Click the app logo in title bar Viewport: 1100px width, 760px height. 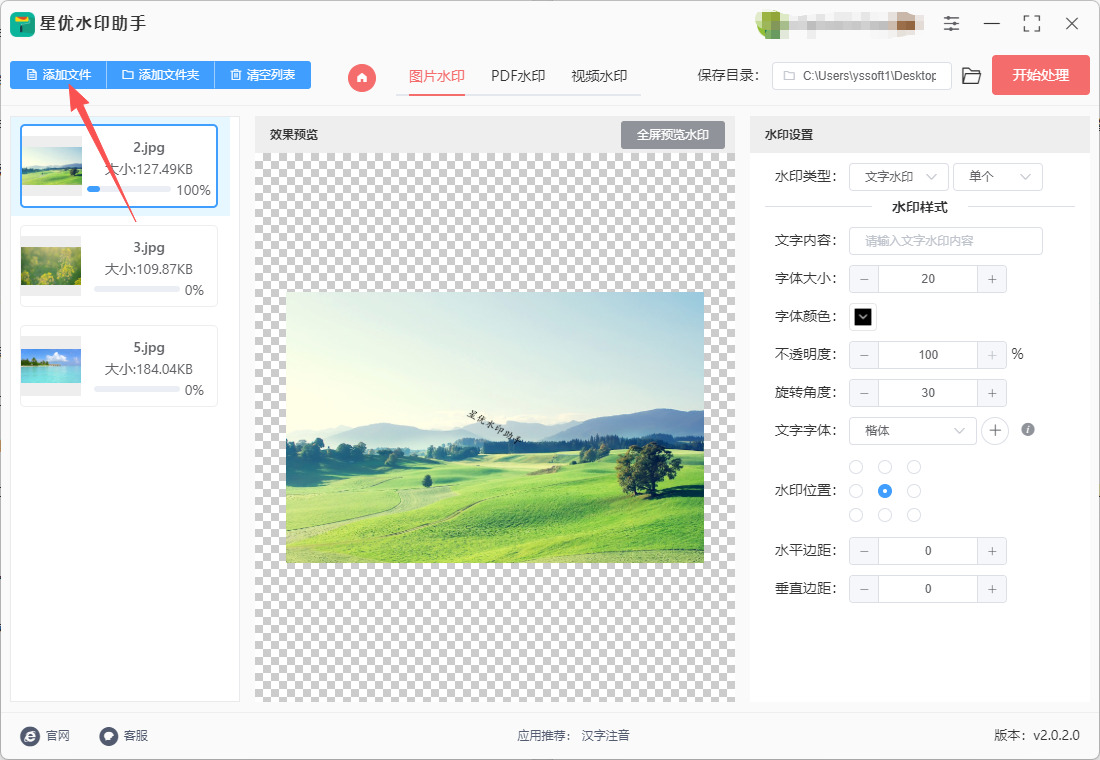click(22, 24)
